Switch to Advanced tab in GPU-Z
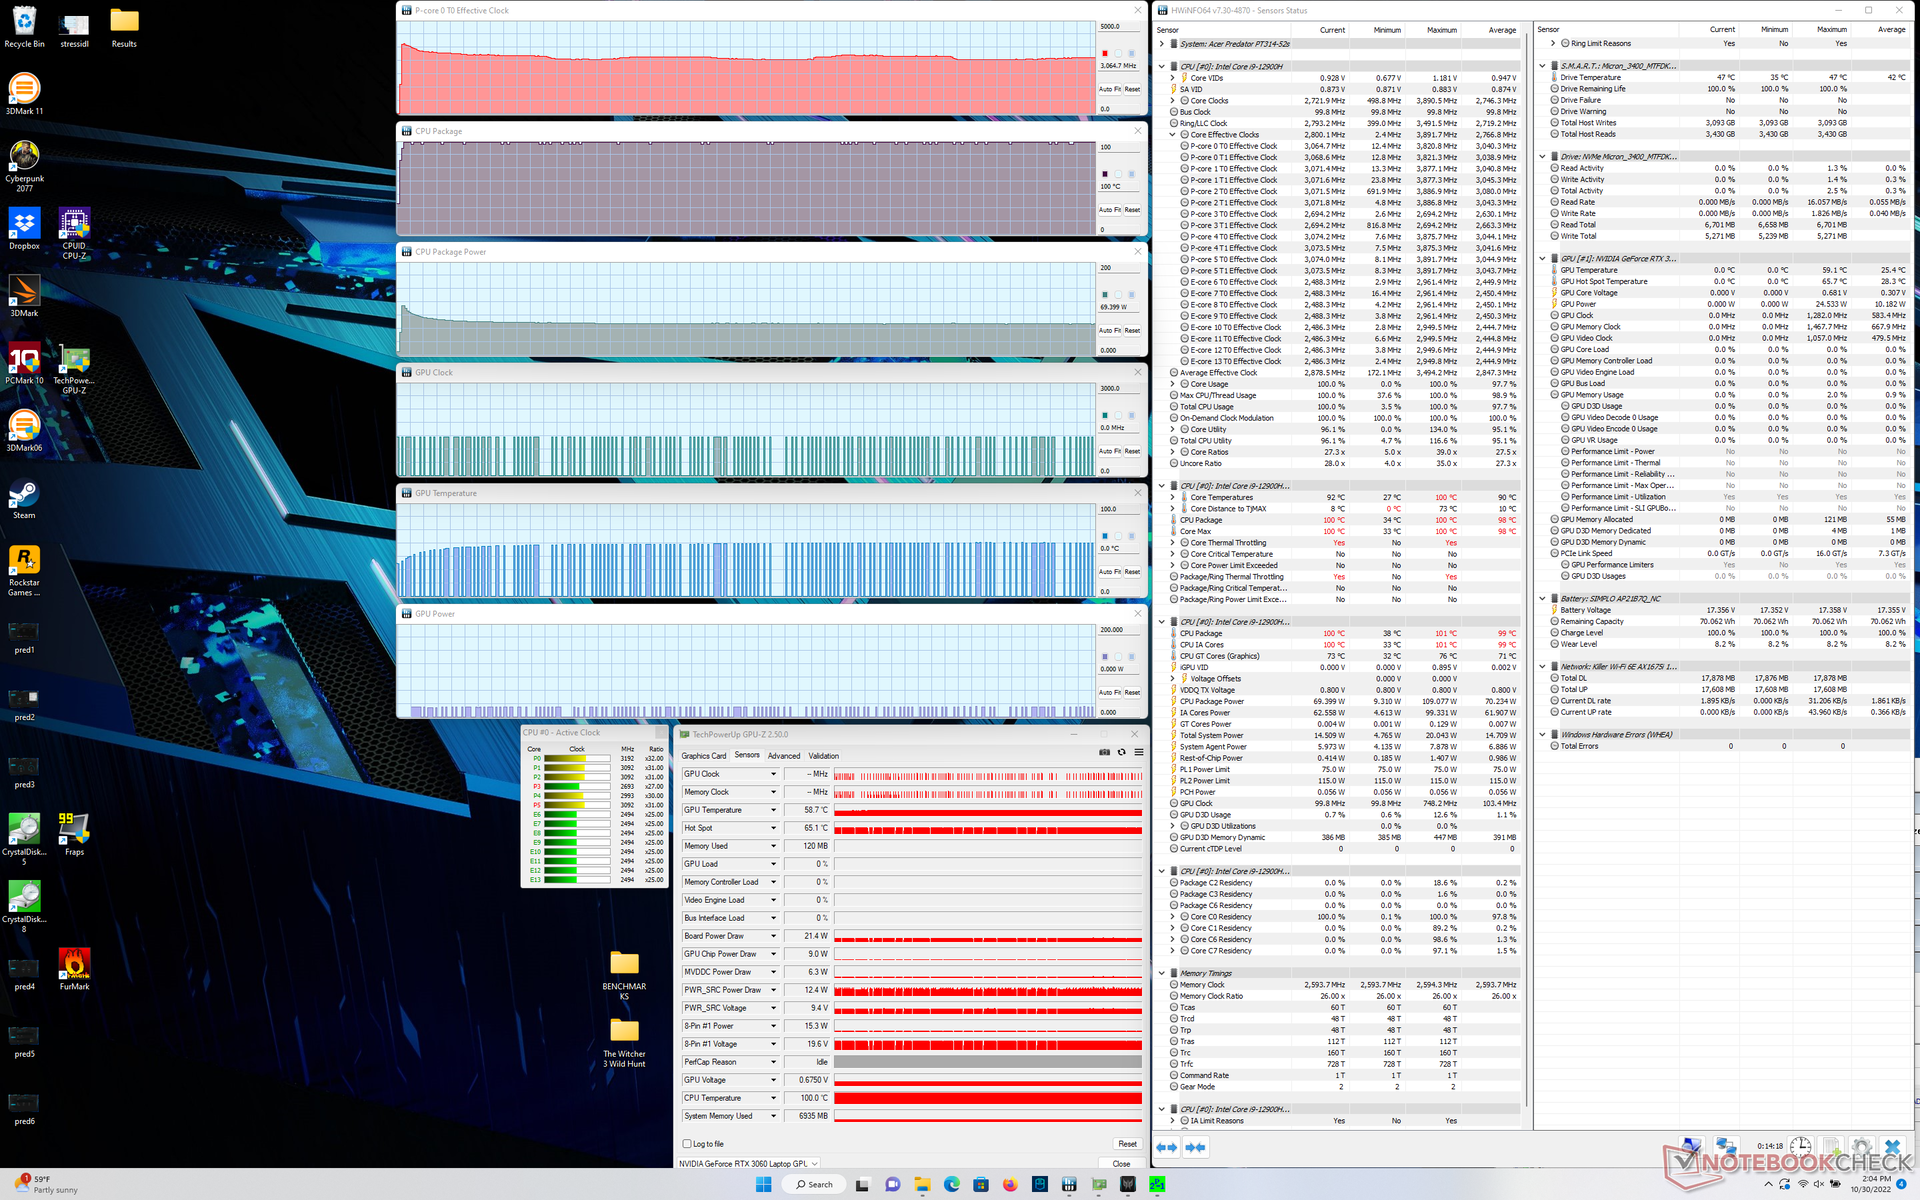The height and width of the screenshot is (1200, 1920). coord(784,756)
